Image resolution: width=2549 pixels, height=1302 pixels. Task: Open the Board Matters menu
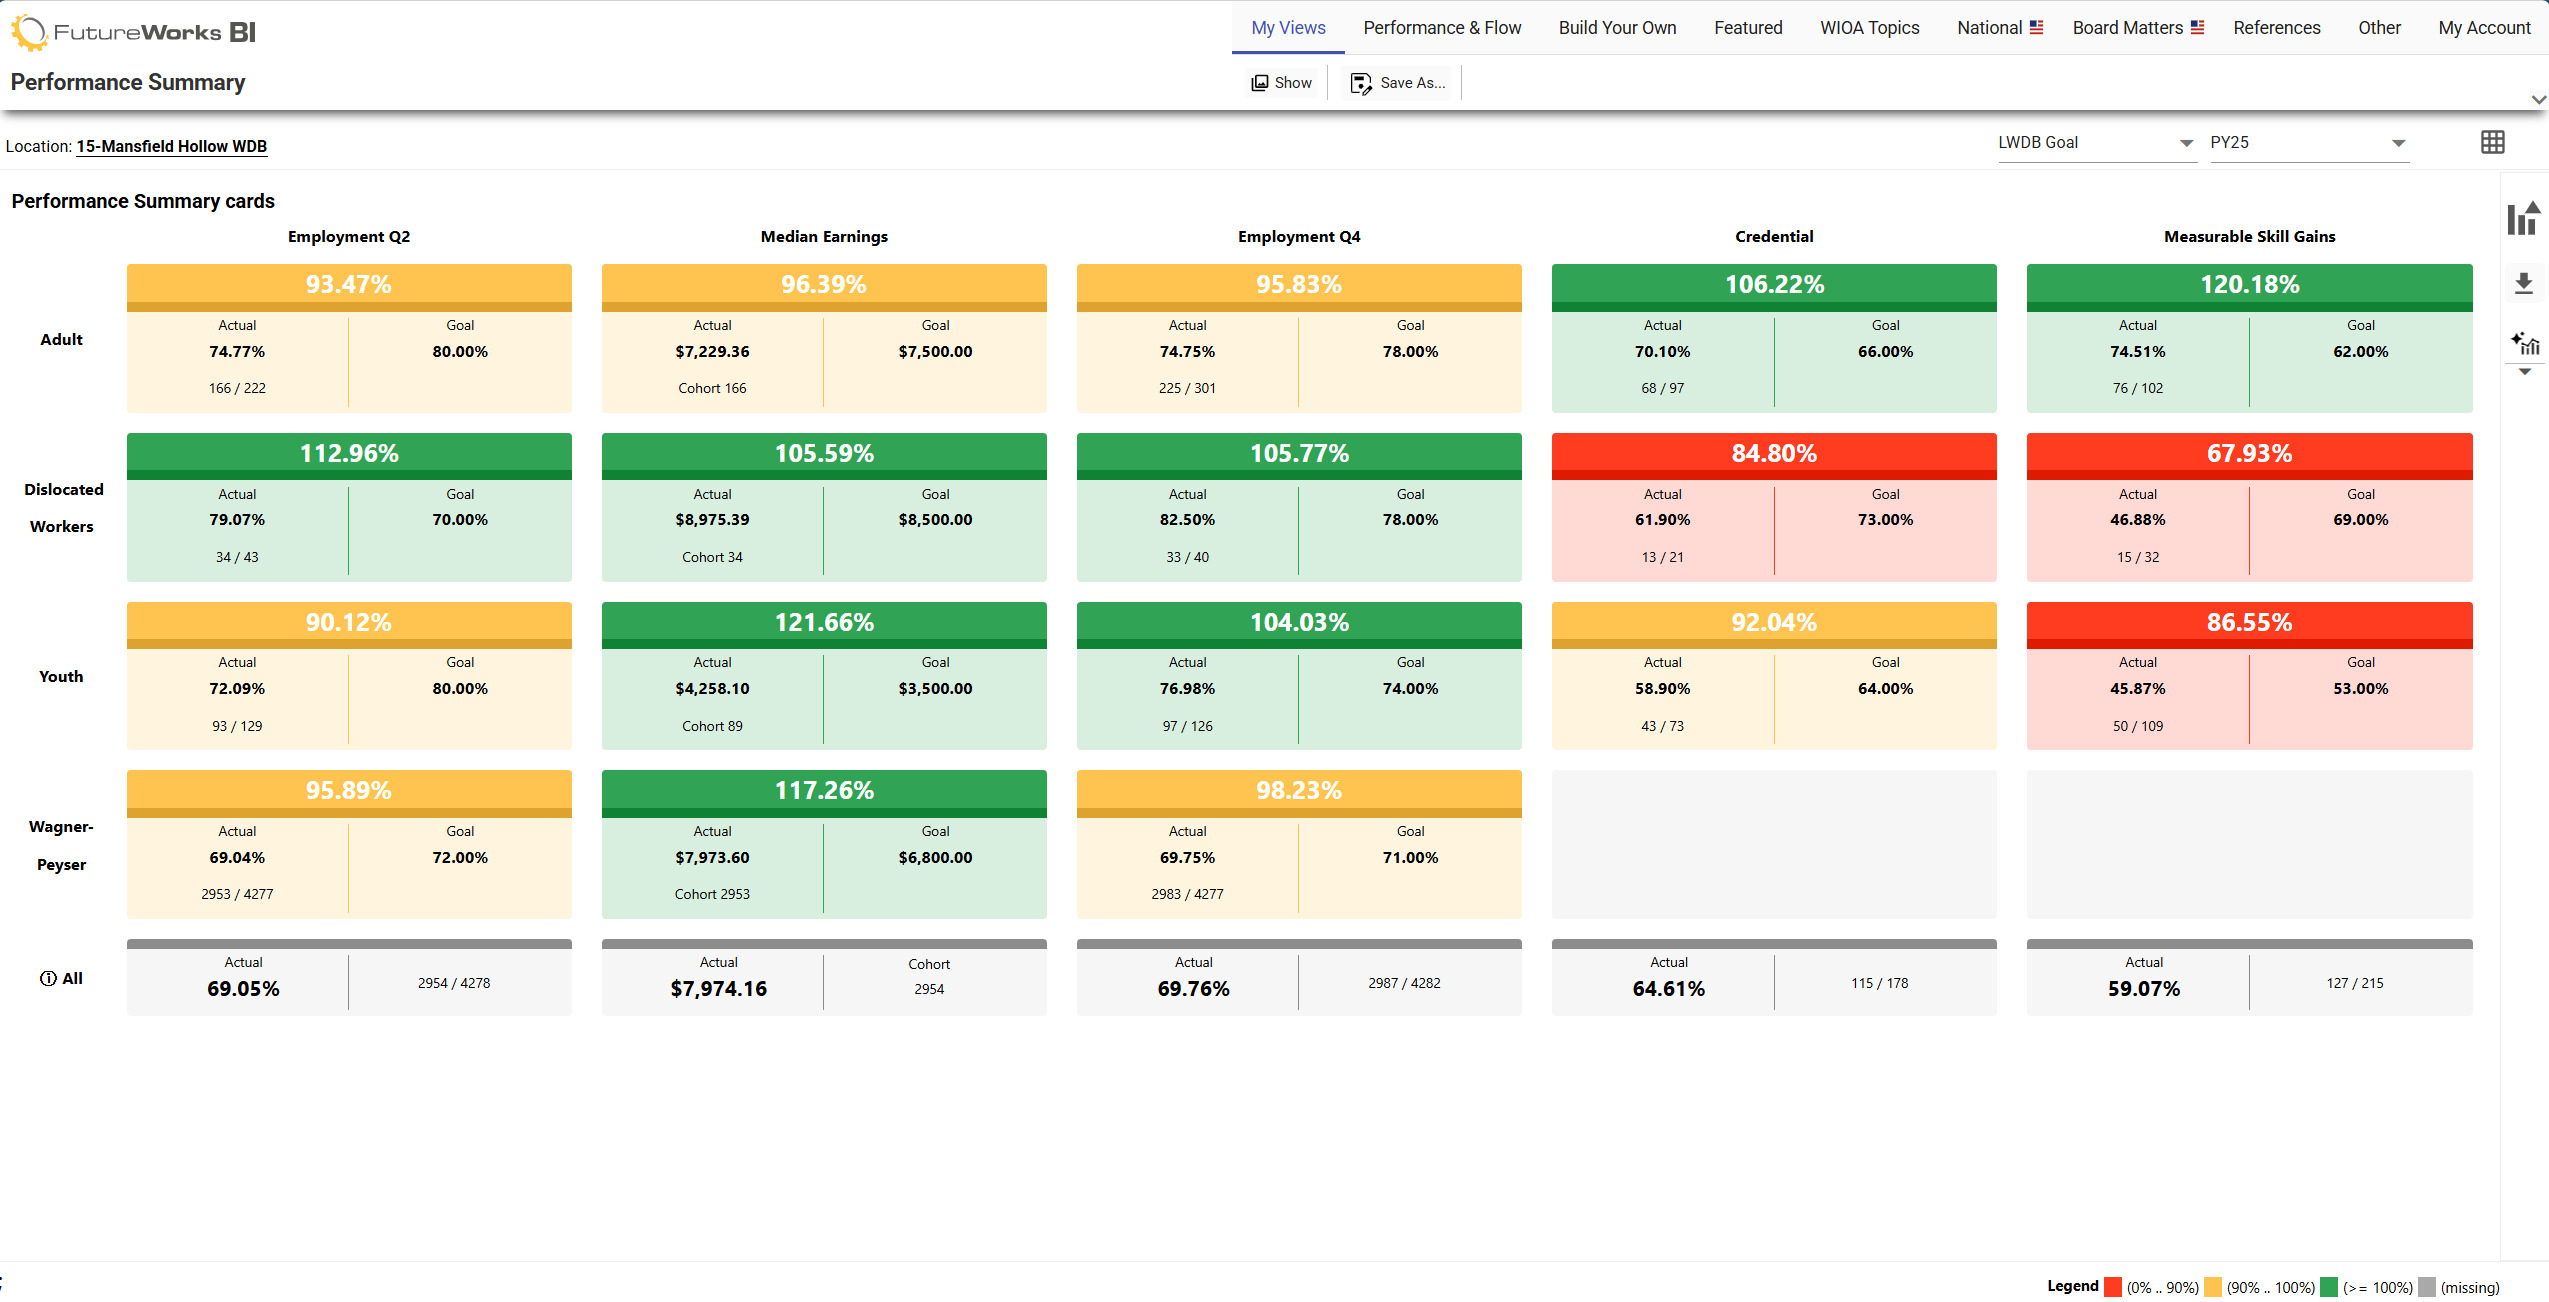(x=2137, y=28)
